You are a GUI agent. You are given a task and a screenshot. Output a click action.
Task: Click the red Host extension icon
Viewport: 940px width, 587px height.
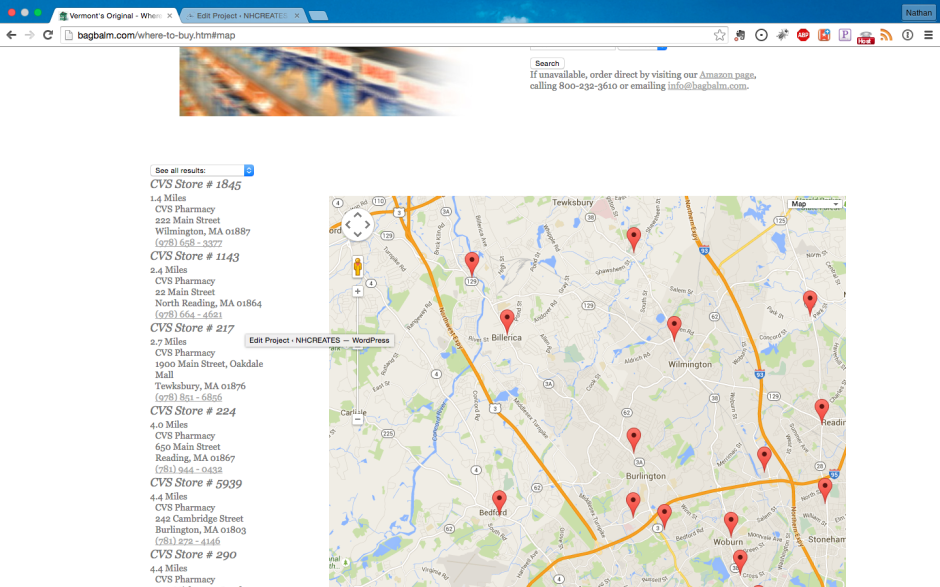866,37
